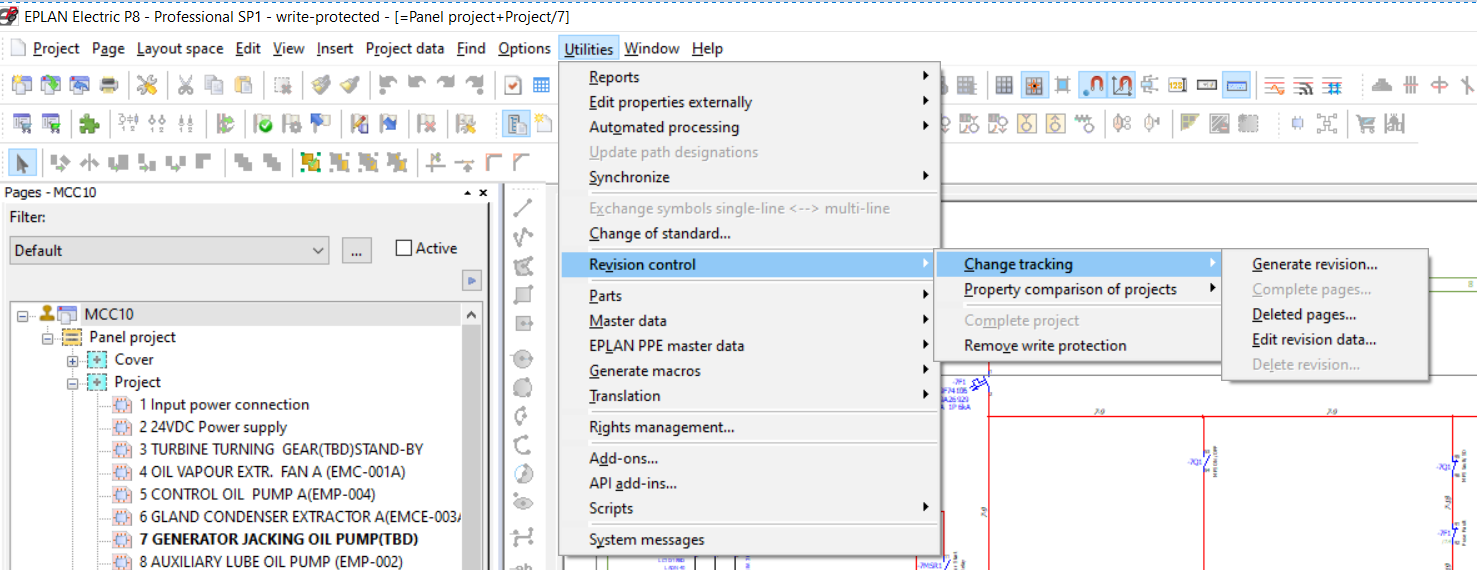This screenshot has height=570, width=1477.
Task: Collapse the Panel project node
Action: click(x=47, y=338)
